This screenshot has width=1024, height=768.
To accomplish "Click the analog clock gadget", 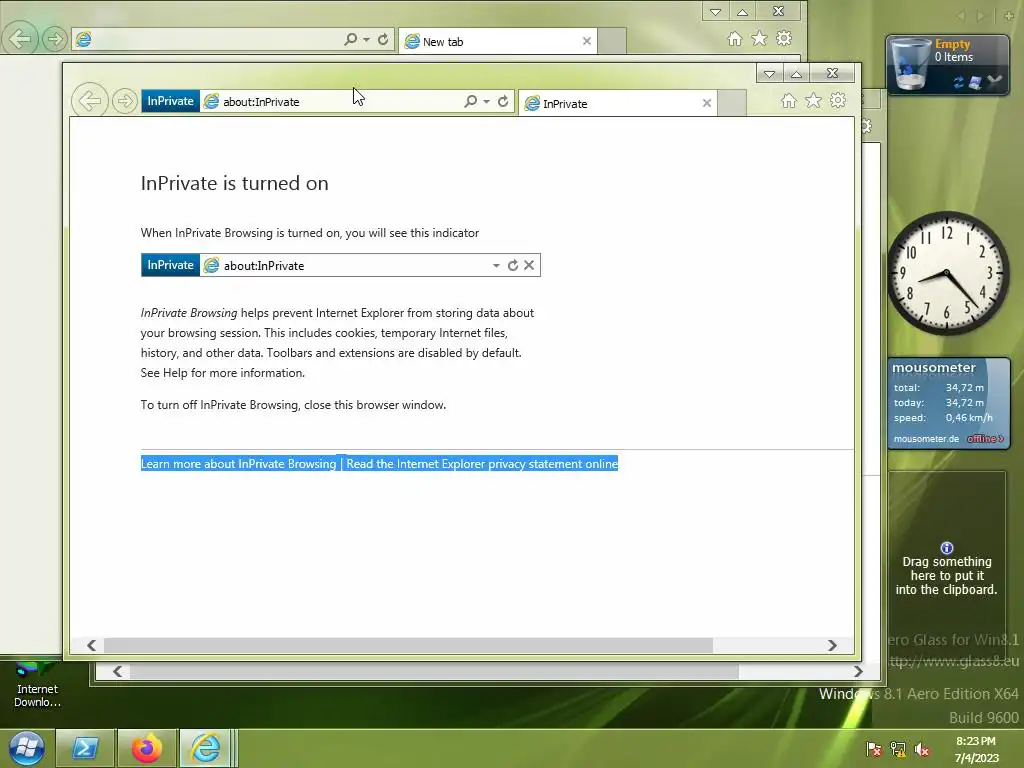I will [947, 274].
